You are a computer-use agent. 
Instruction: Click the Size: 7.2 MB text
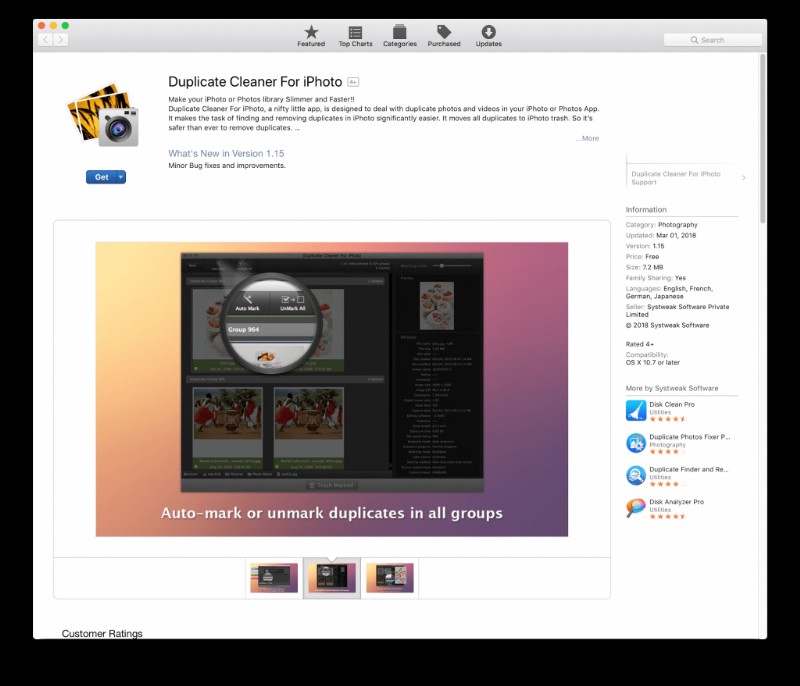tap(644, 267)
